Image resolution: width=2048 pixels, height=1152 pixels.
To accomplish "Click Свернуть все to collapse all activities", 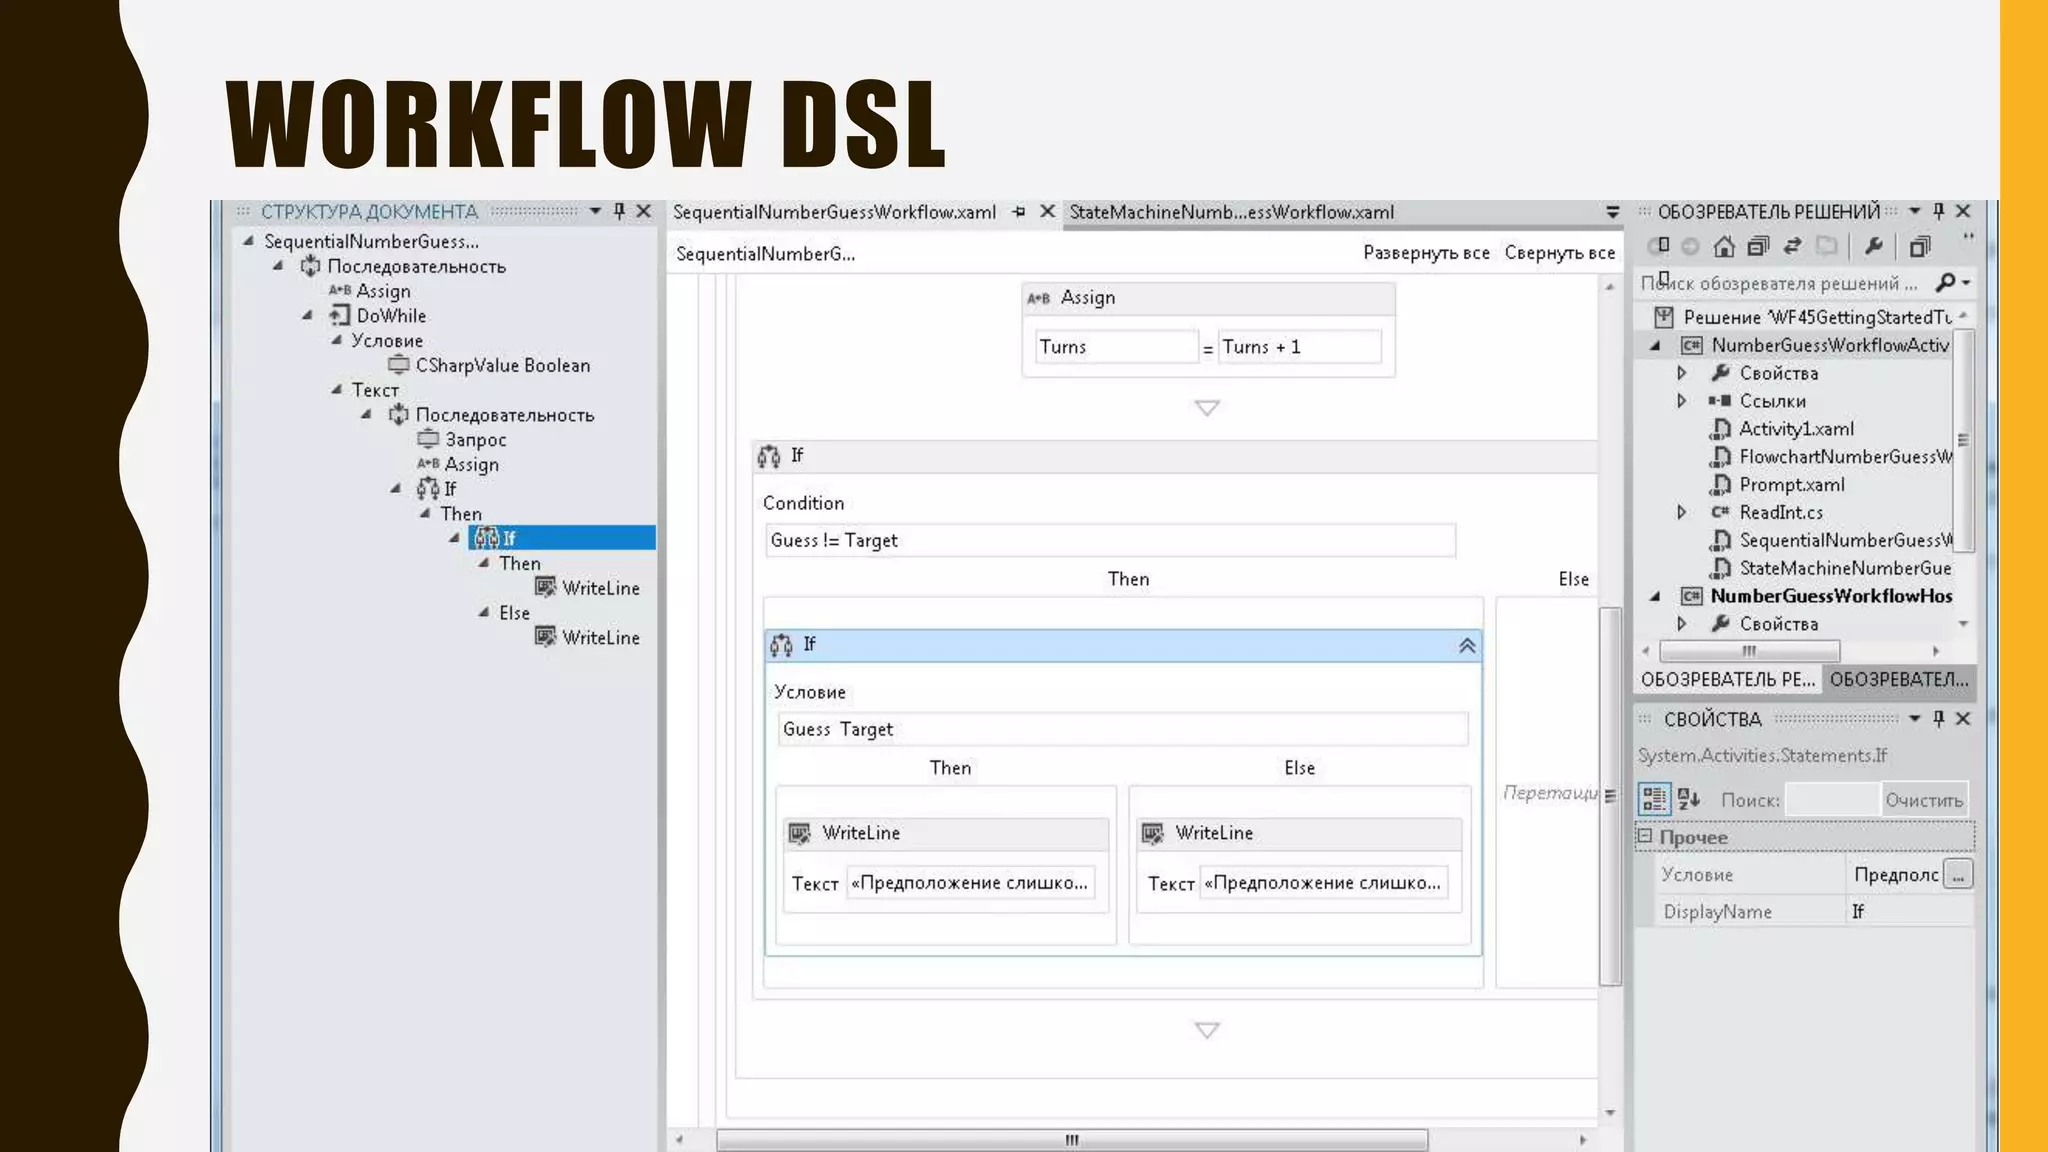I will [x=1559, y=253].
